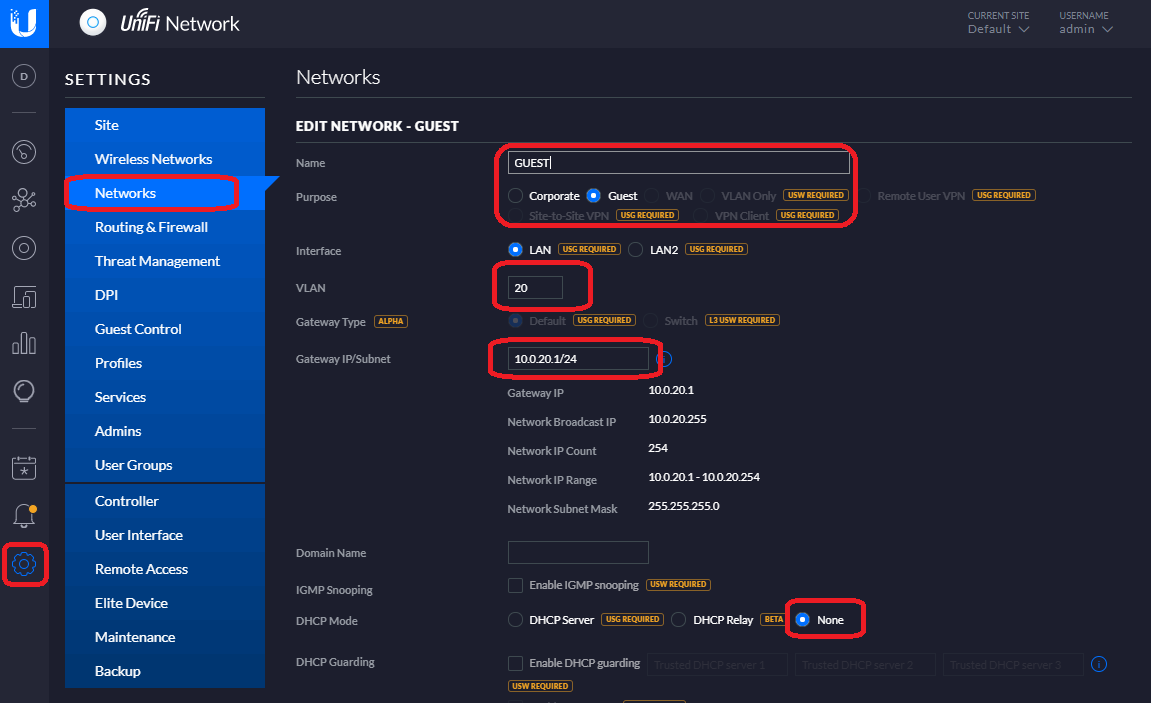Click the VLAN number input field
1151x703 pixels.
tap(535, 288)
